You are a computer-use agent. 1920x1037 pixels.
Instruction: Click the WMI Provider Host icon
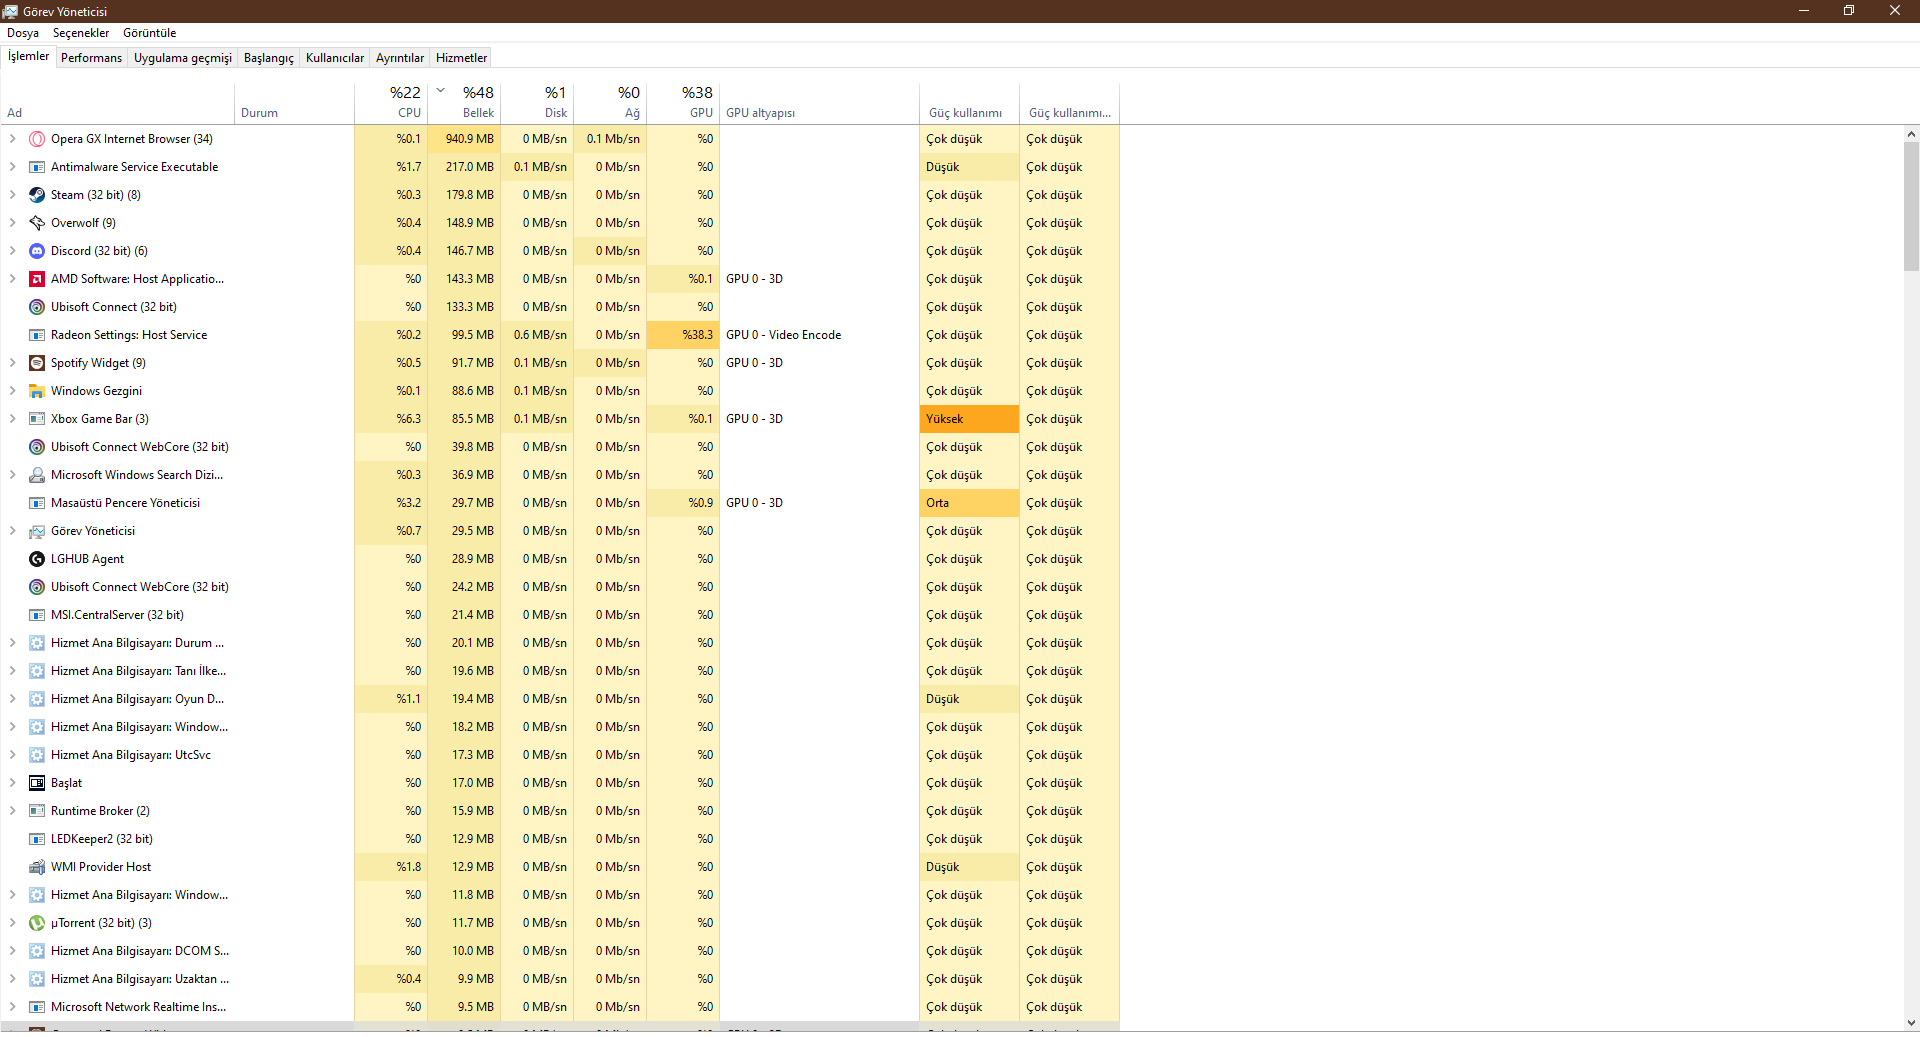[x=37, y=867]
